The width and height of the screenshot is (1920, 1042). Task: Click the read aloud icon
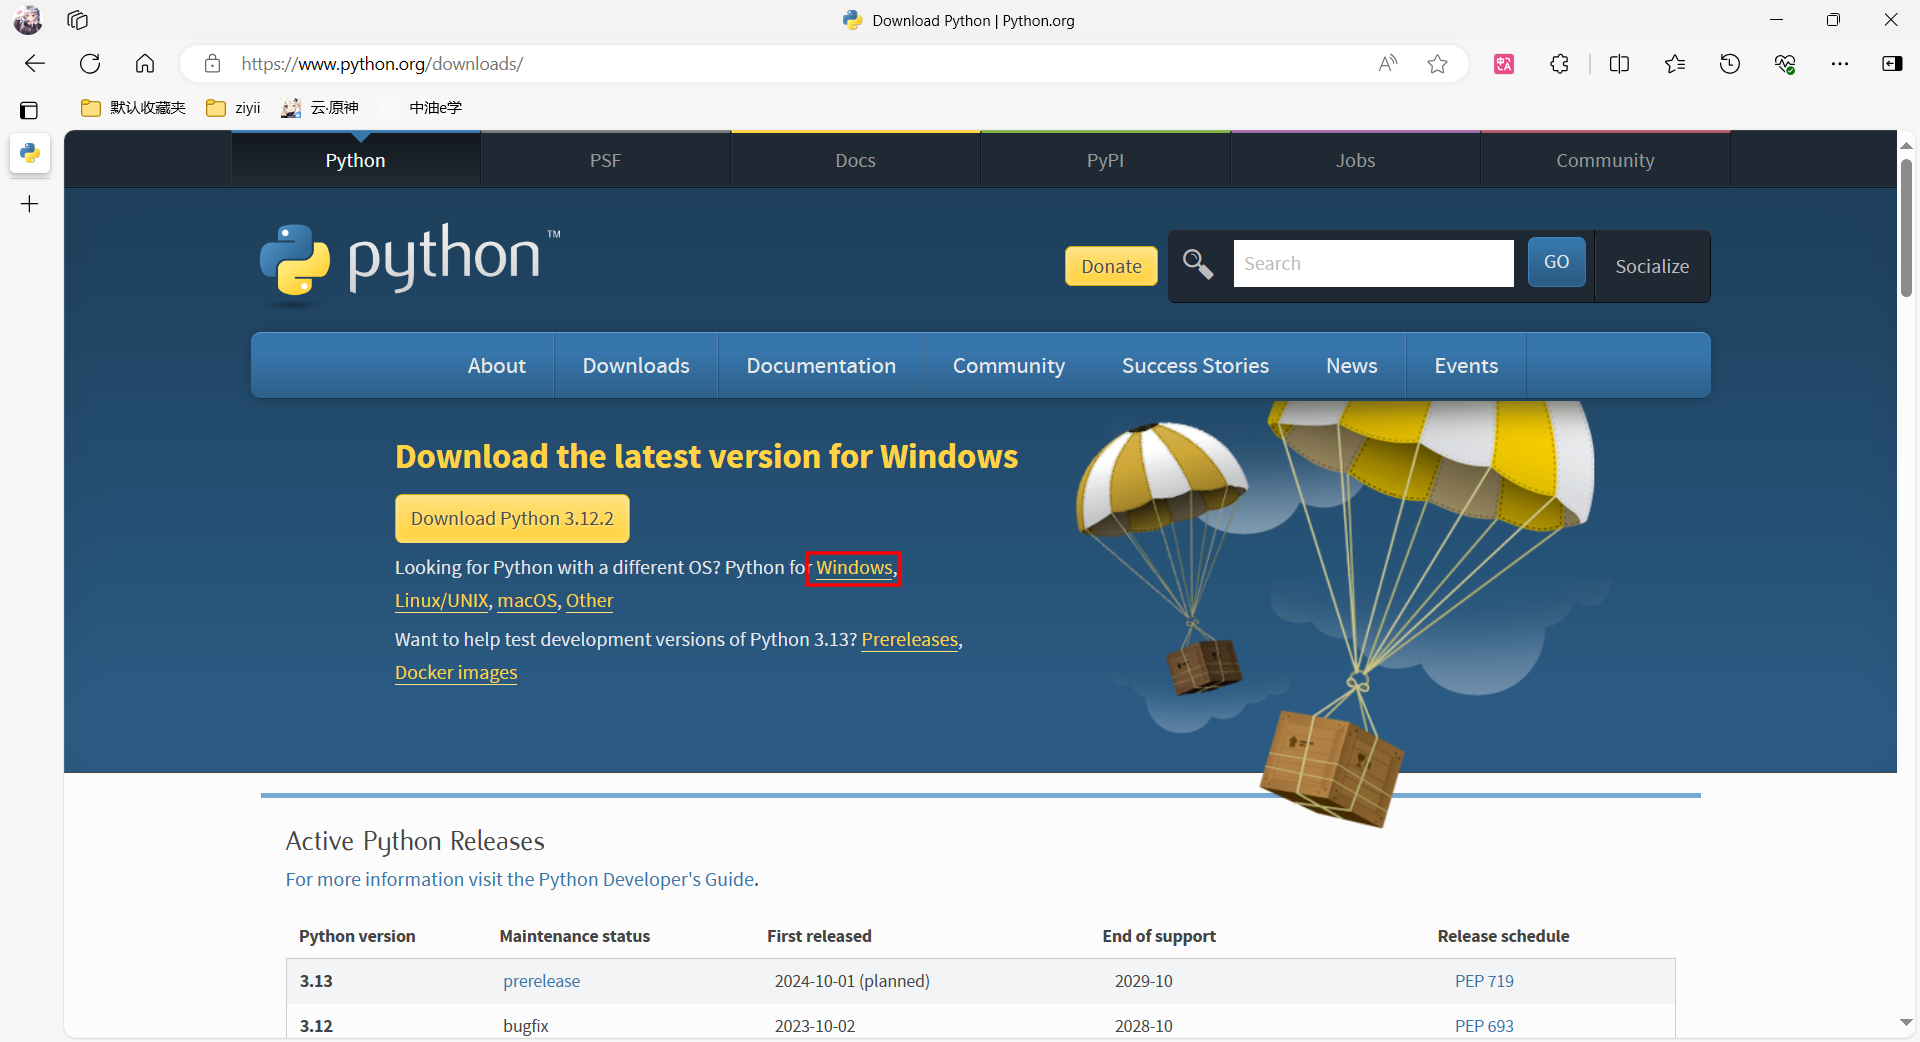1387,64
